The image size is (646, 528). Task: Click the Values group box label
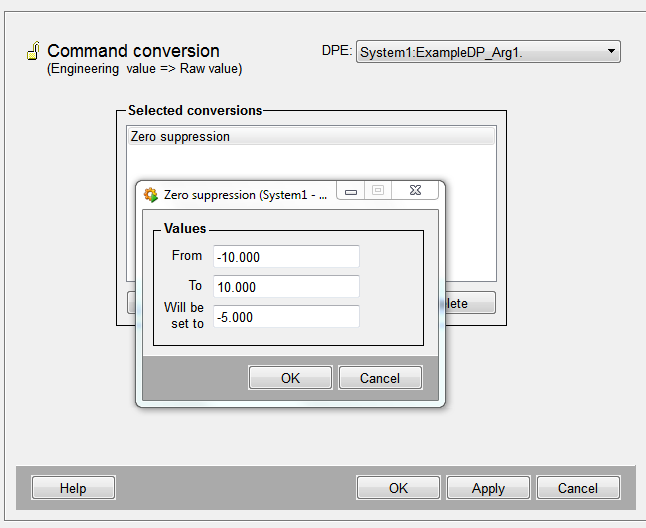click(x=185, y=229)
